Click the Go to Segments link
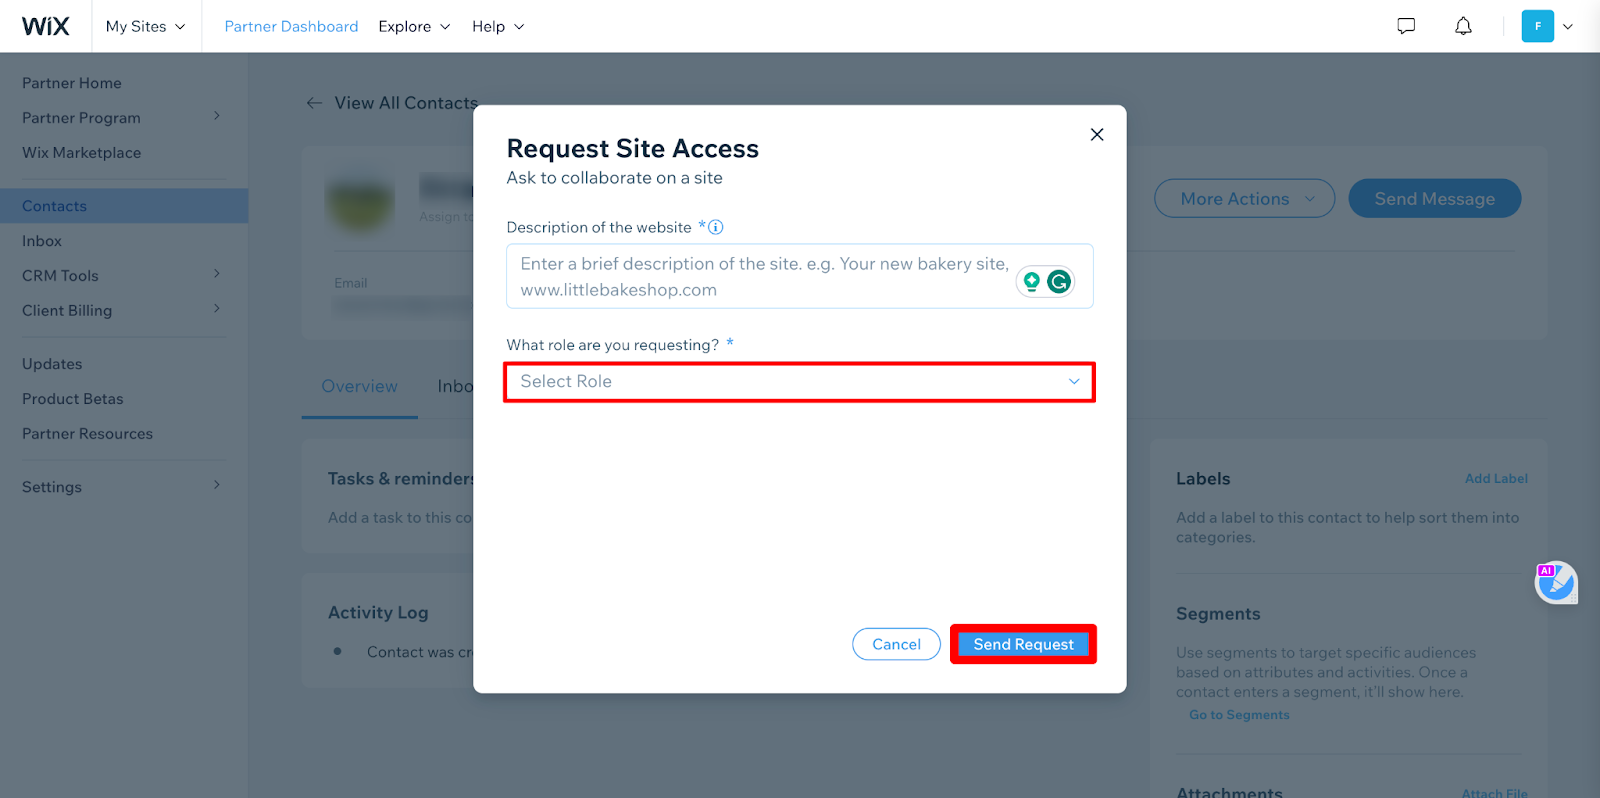Image resolution: width=1600 pixels, height=798 pixels. (1239, 714)
